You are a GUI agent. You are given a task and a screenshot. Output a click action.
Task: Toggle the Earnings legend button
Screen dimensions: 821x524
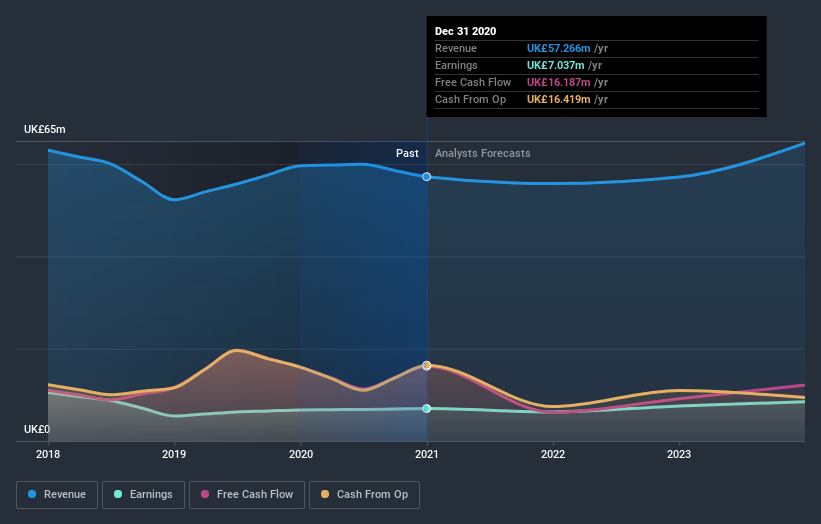pyautogui.click(x=143, y=495)
